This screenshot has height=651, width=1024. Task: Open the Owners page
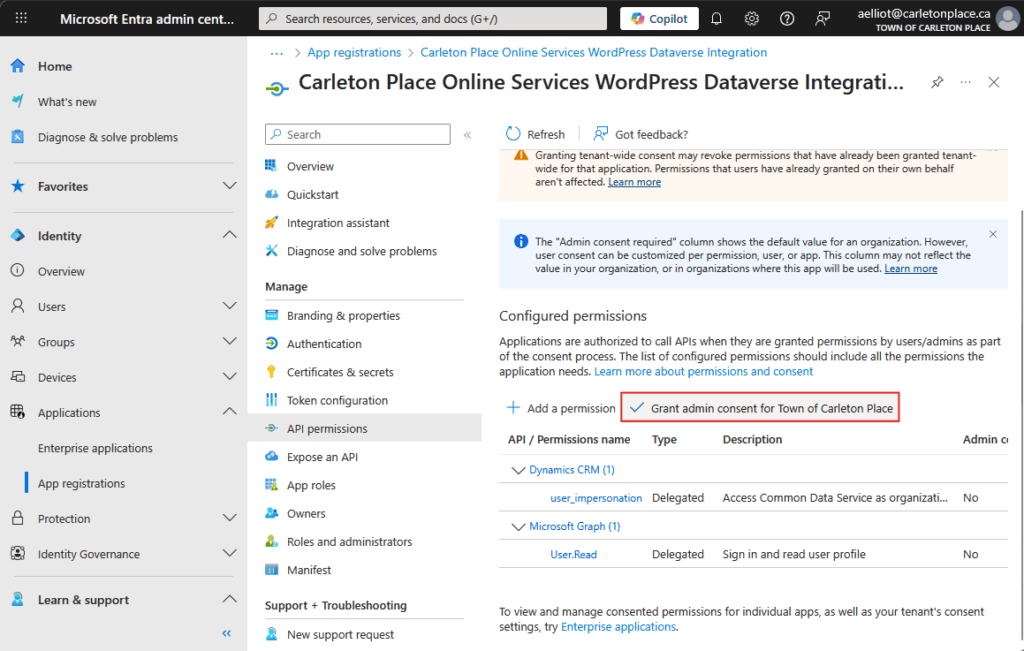pos(306,513)
